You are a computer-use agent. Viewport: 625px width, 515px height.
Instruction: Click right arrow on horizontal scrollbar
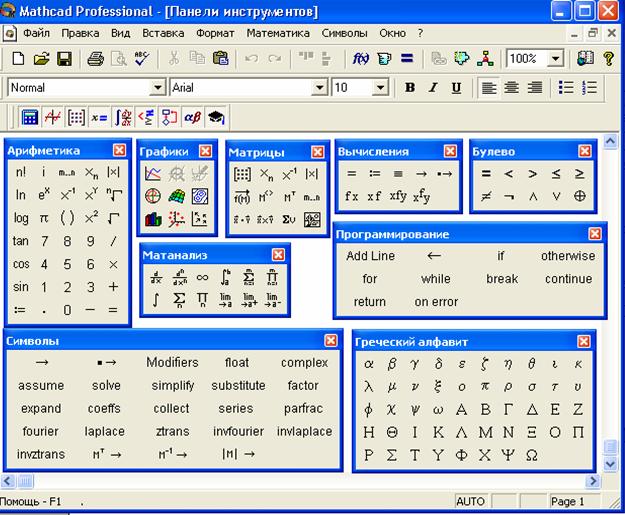pyautogui.click(x=593, y=481)
